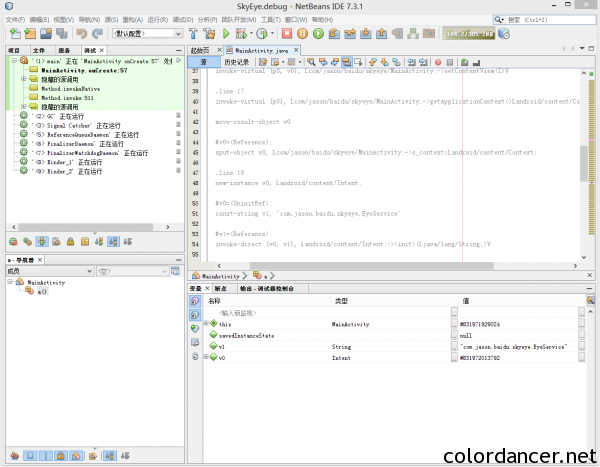Select the Method.invokeNative stack frame

coord(70,89)
